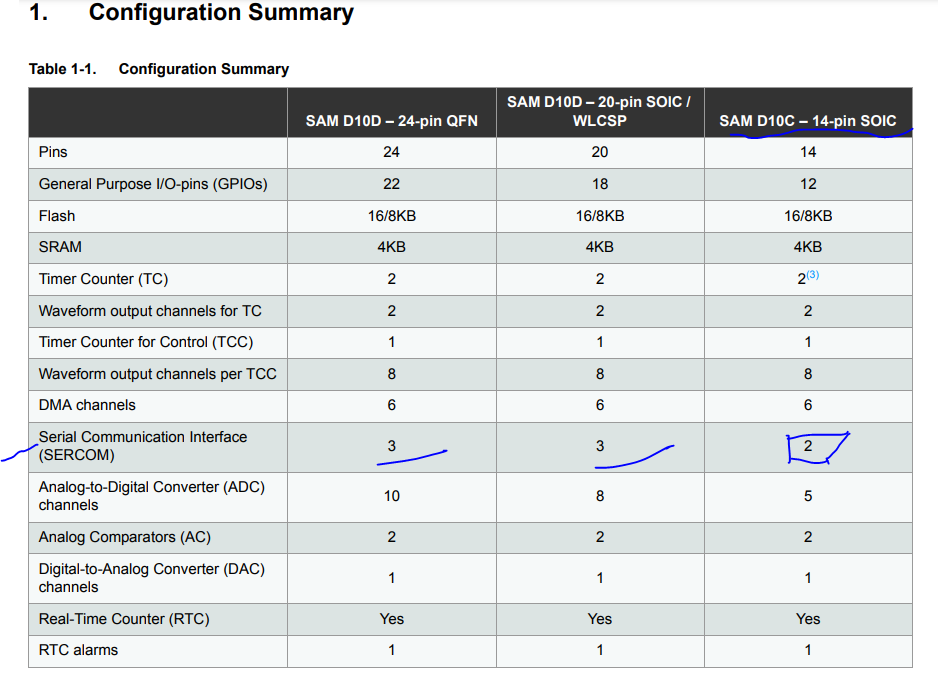Select the "16/8KB" Flash value for SAM D10C
This screenshot has height=677, width=938.
807,215
